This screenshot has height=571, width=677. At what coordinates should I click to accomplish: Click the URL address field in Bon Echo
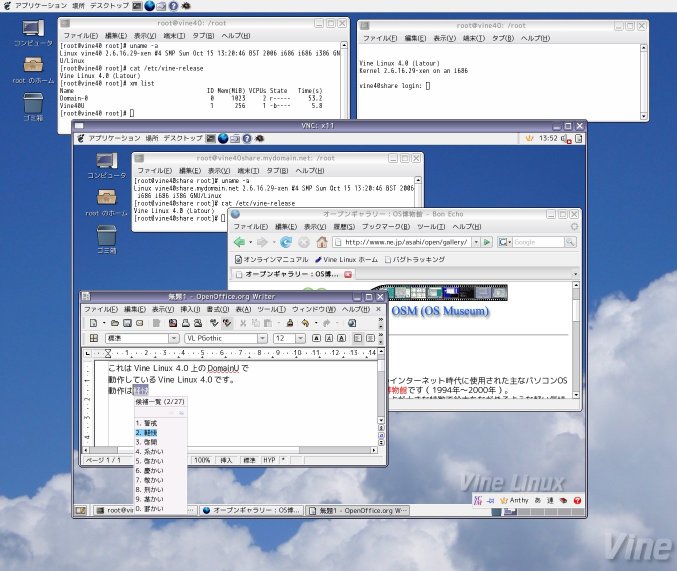point(402,242)
